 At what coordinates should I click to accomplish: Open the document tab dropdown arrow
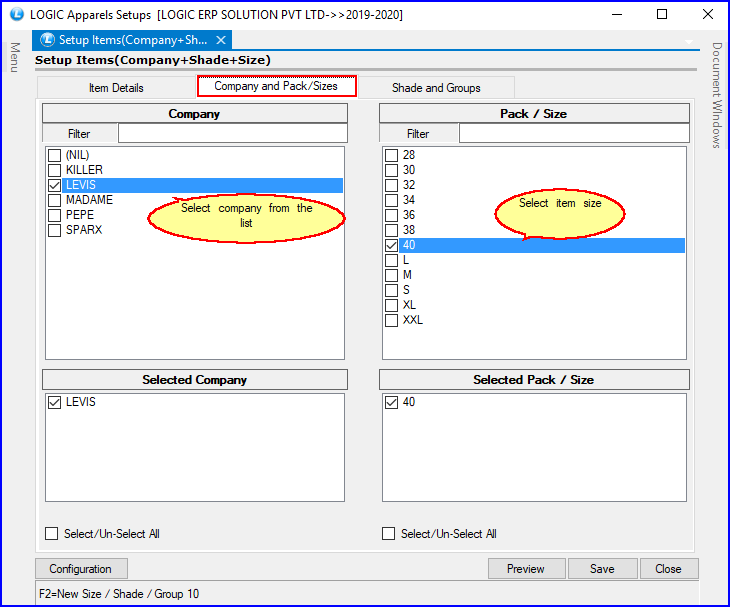point(689,41)
